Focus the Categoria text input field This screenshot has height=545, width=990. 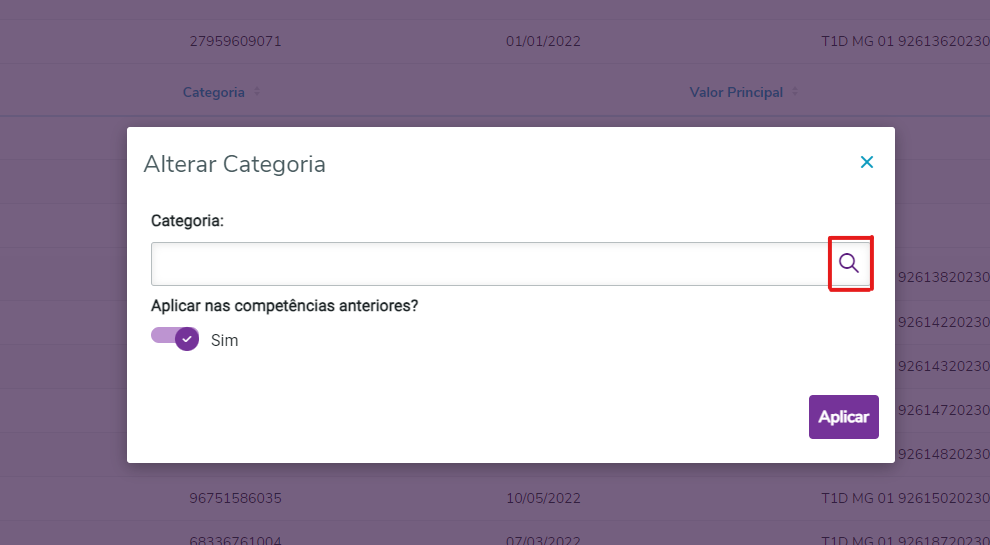pyautogui.click(x=489, y=264)
